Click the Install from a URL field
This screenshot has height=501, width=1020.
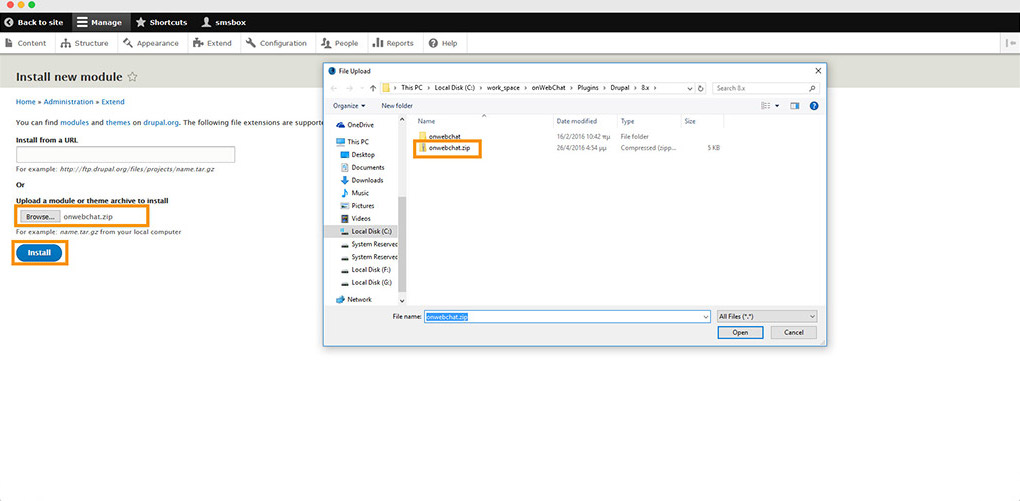(x=125, y=154)
